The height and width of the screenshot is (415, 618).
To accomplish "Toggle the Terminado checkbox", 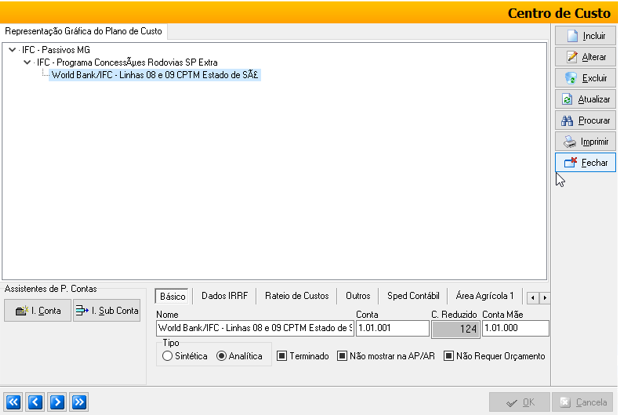I will 283,356.
